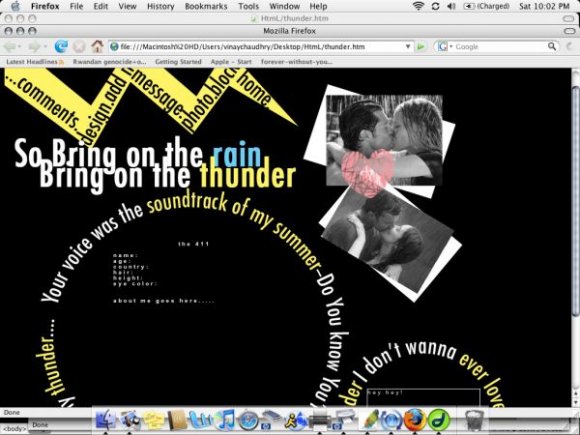Open the View menu
Viewport: 580px width, 435px height.
tap(127, 6)
